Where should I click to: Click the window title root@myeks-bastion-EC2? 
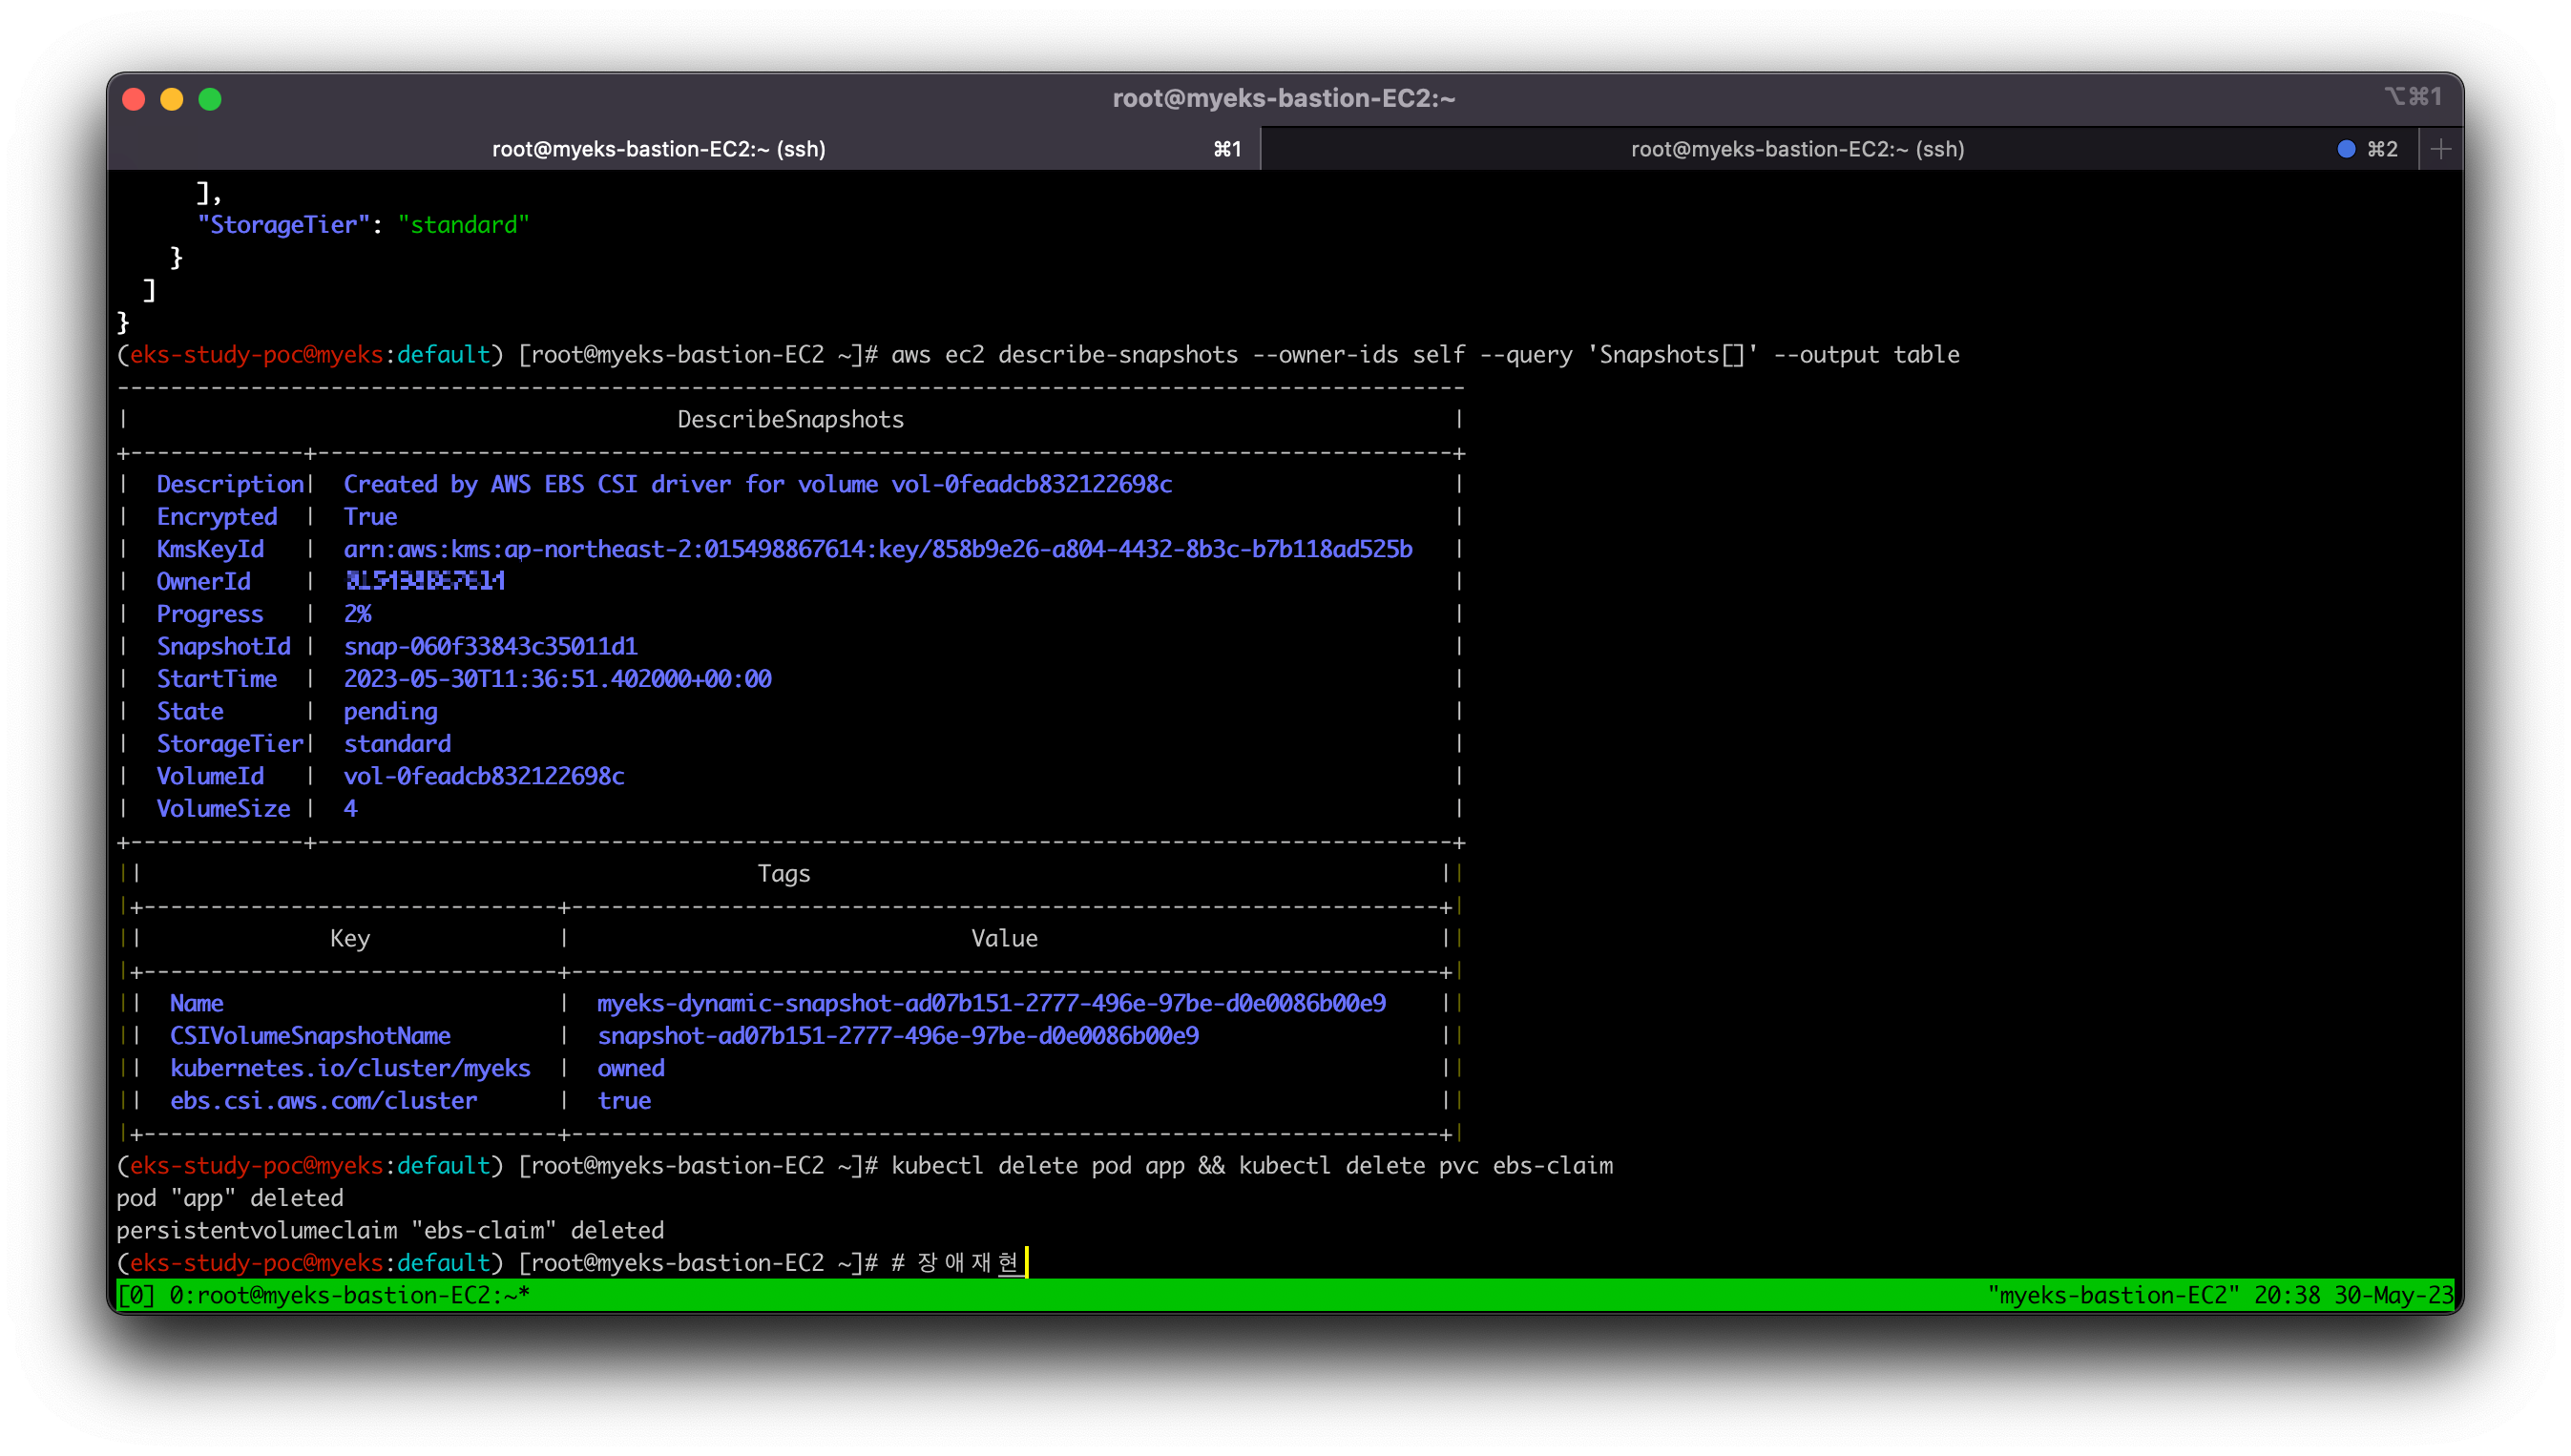click(x=1284, y=98)
